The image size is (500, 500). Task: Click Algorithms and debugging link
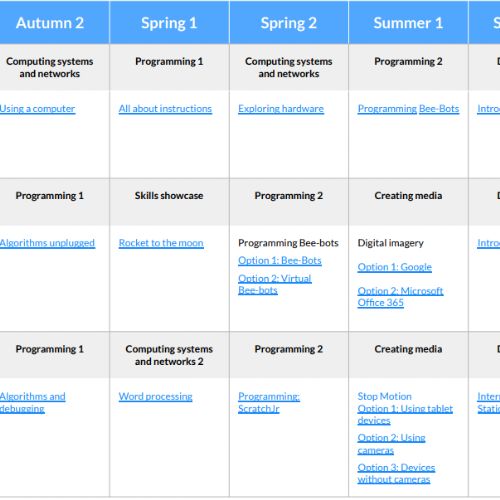[x=33, y=402]
